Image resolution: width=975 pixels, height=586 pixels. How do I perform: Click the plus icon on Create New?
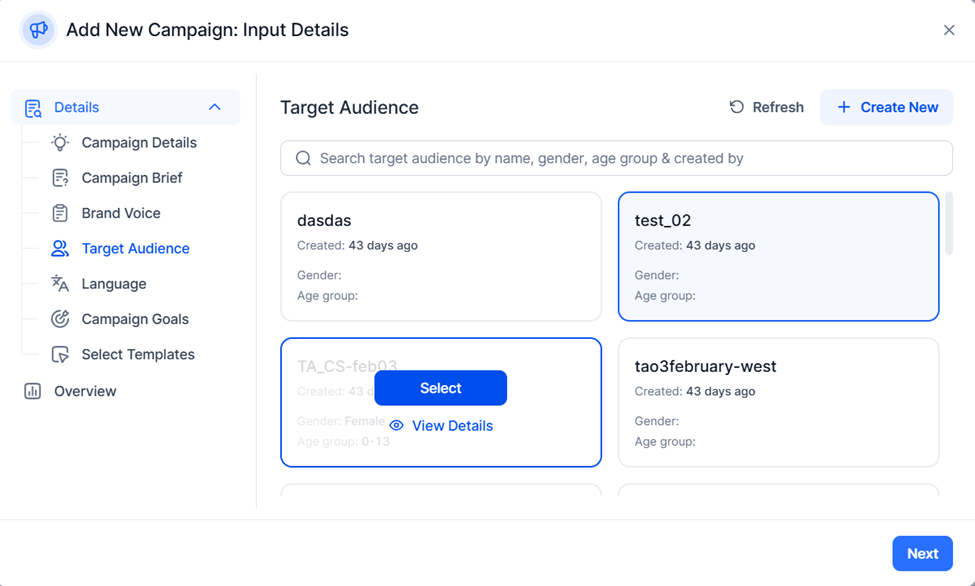click(x=844, y=107)
